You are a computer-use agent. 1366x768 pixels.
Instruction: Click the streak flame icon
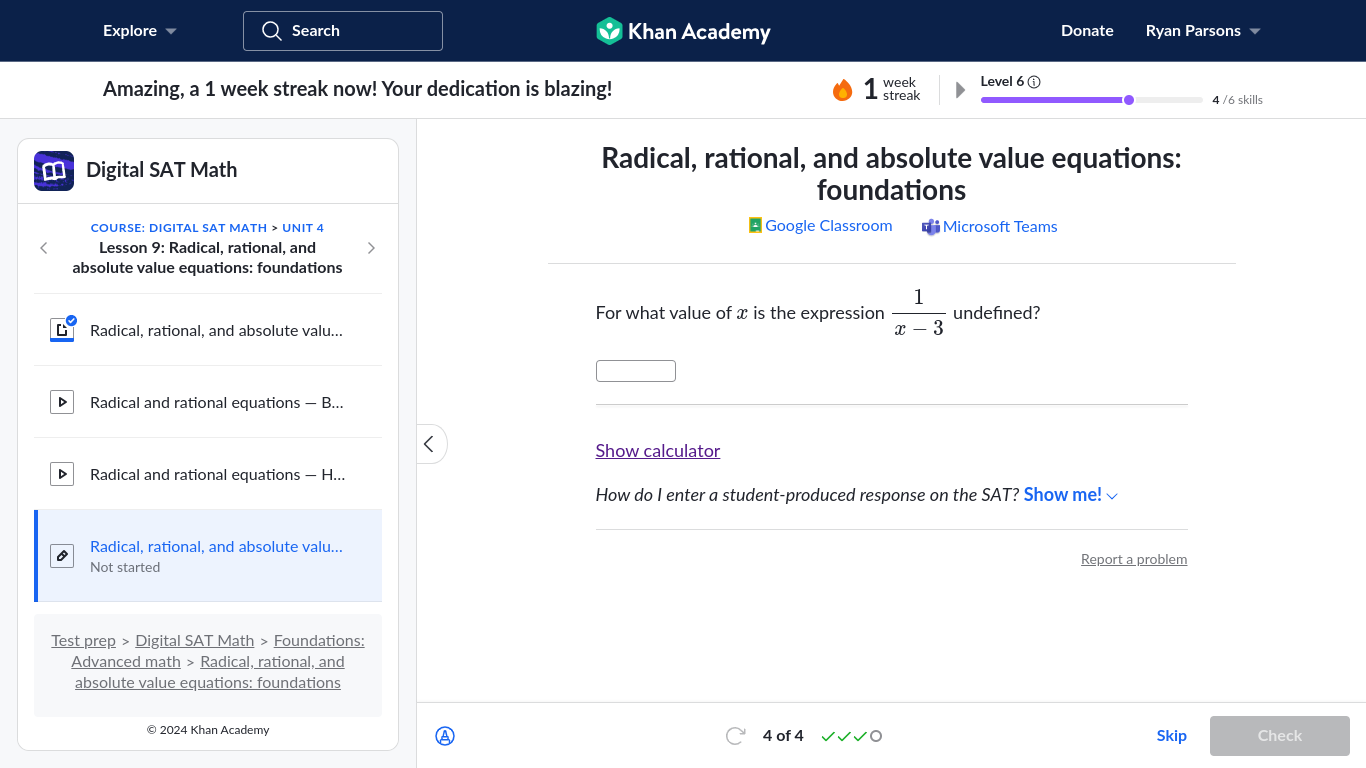[x=842, y=90]
